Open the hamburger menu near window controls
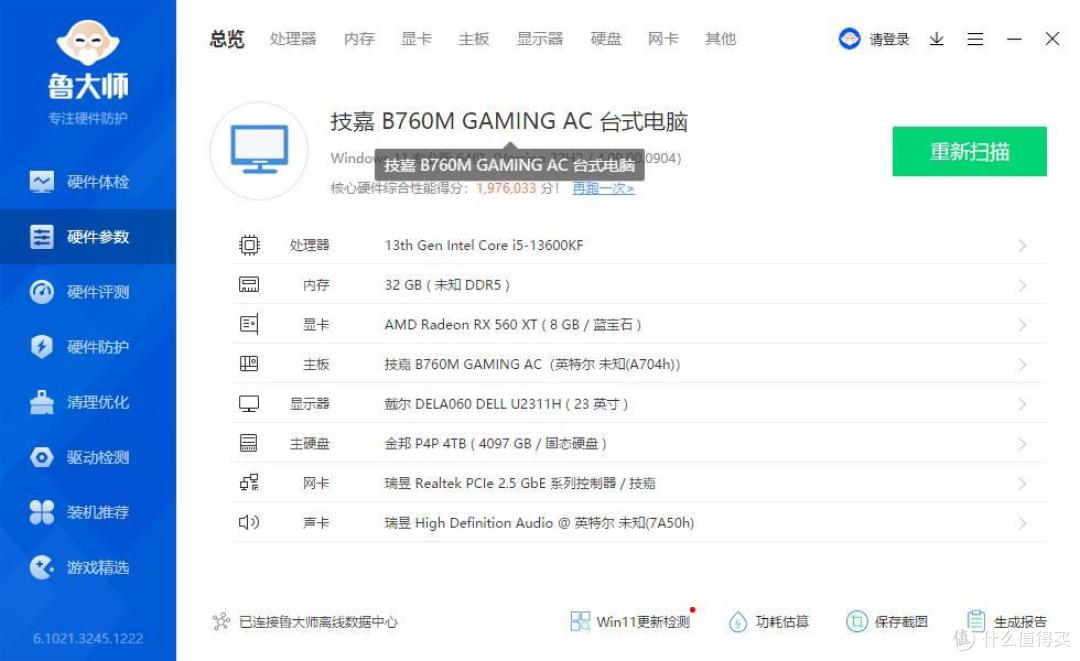Viewport: 1080px width, 661px height. 975,38
